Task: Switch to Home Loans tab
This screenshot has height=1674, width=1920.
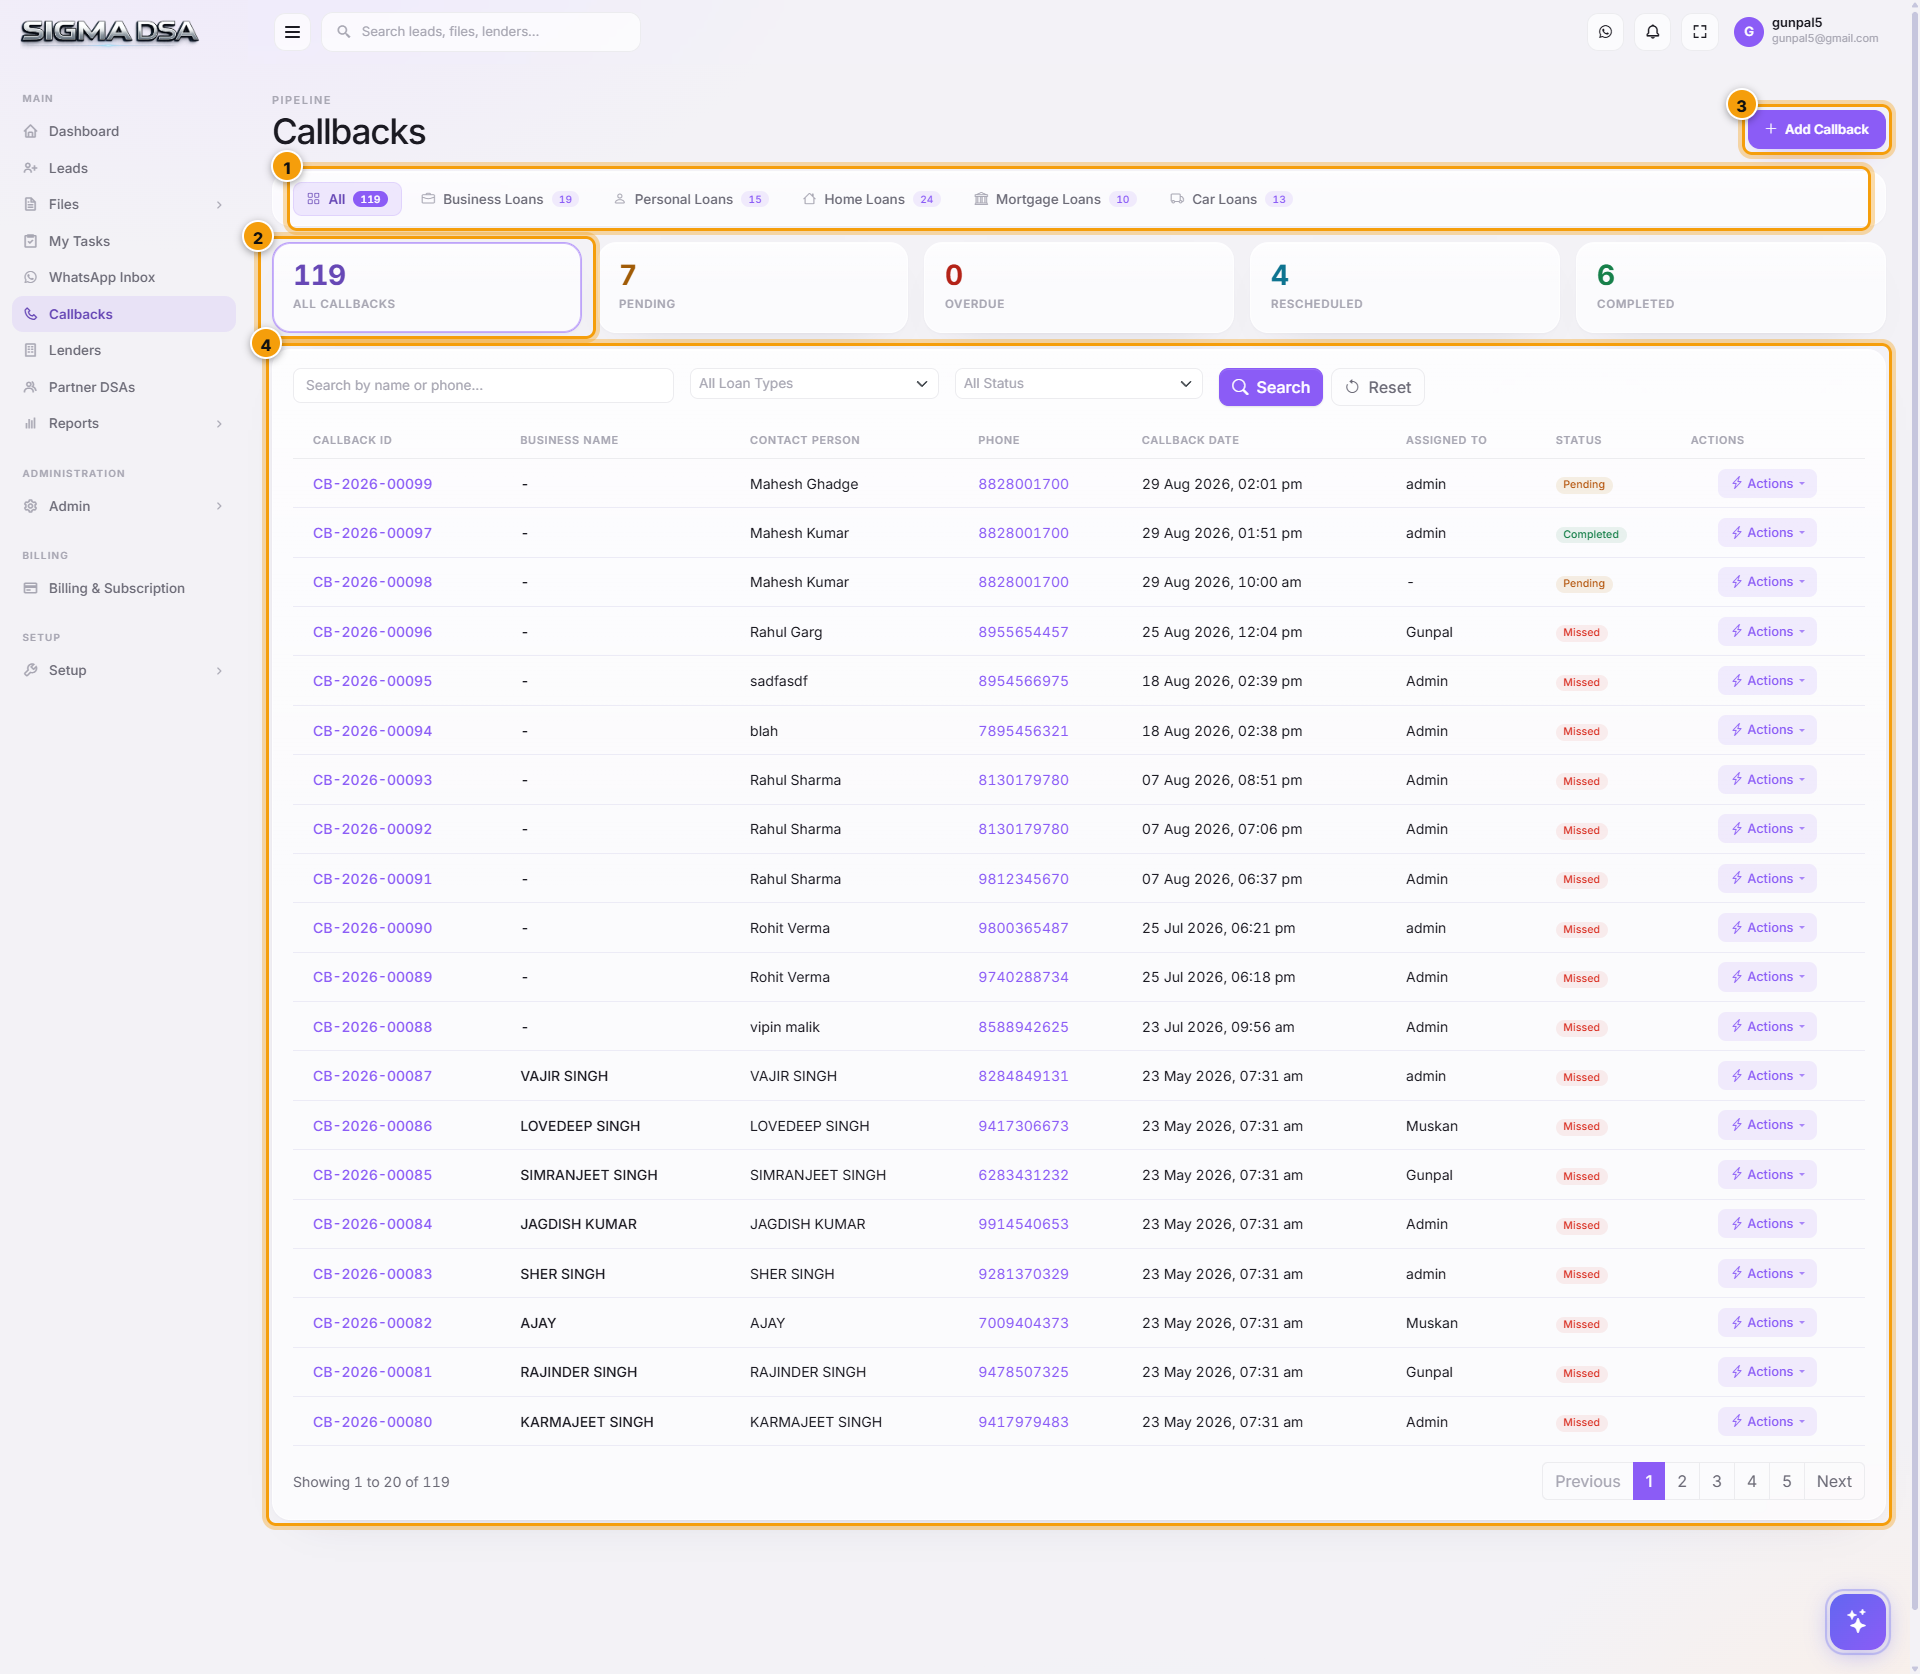Action: coord(871,199)
